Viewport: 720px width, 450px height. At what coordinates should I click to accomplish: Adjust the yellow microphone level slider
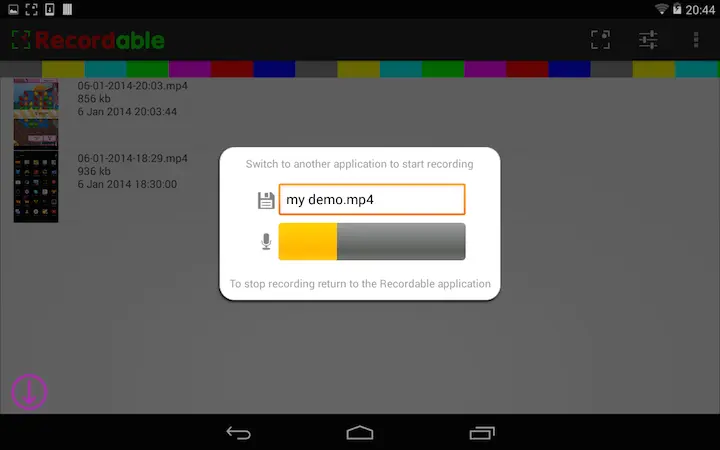tap(372, 242)
